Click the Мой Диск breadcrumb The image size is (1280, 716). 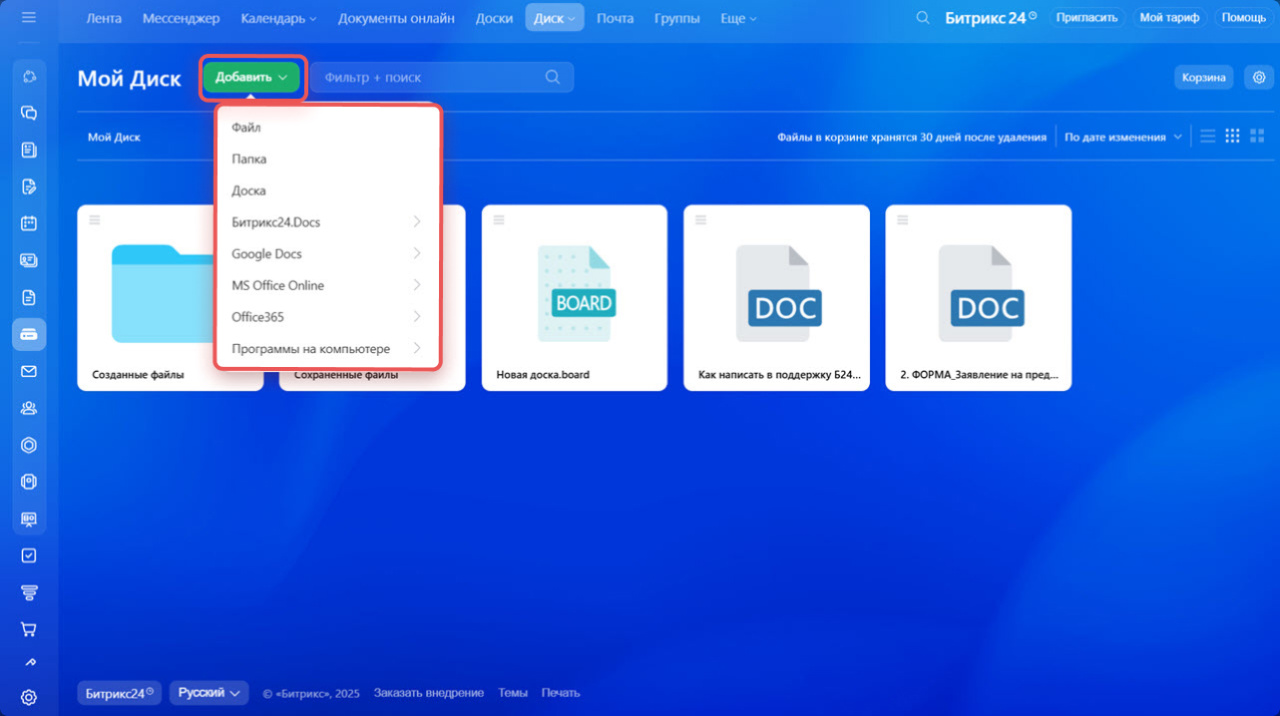114,137
